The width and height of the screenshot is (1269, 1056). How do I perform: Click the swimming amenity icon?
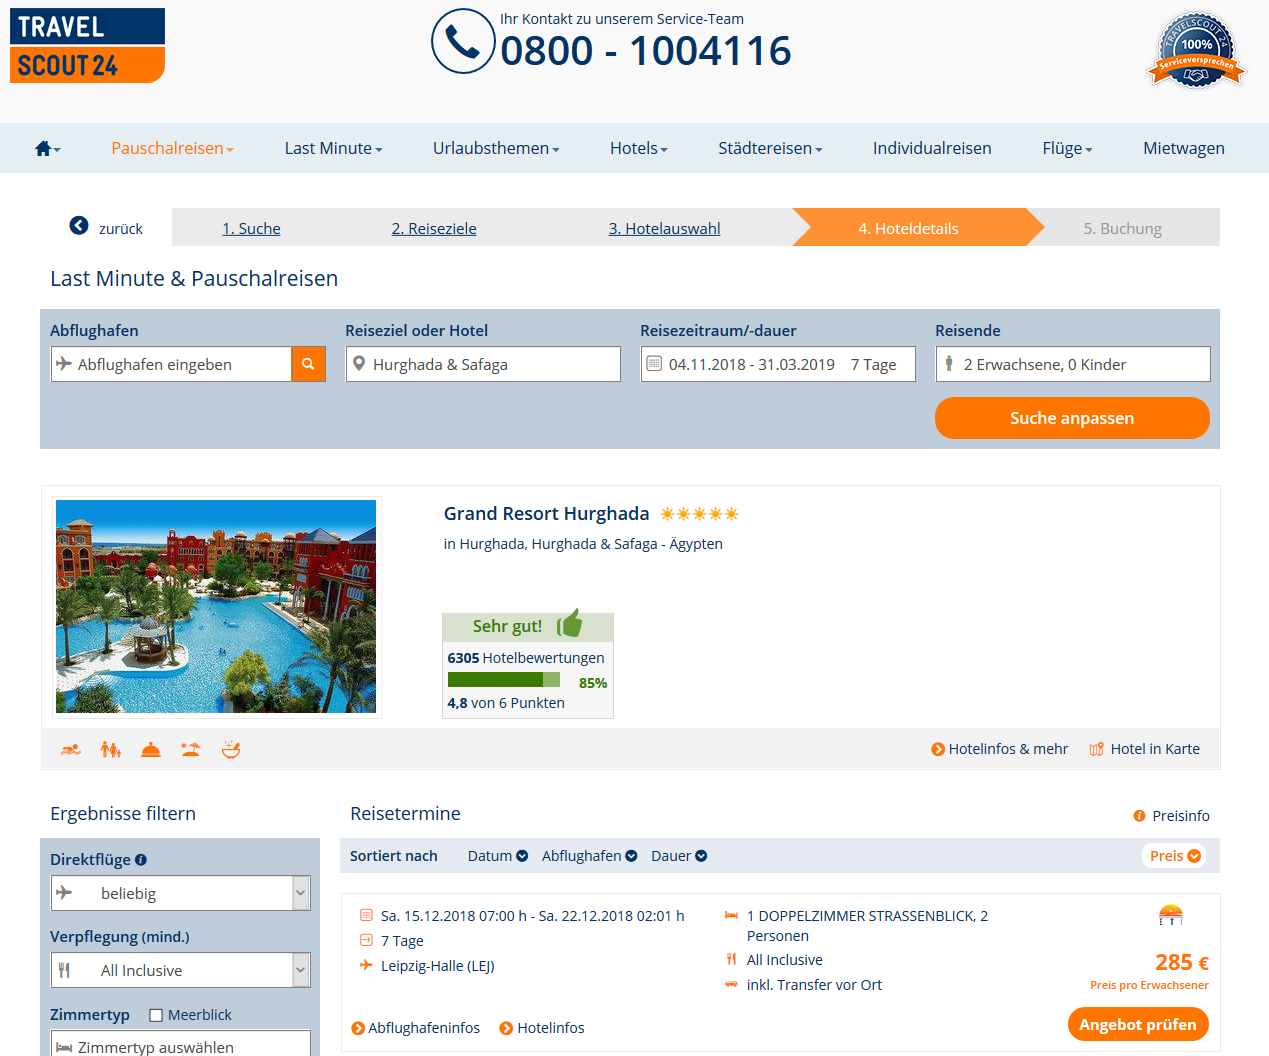70,749
